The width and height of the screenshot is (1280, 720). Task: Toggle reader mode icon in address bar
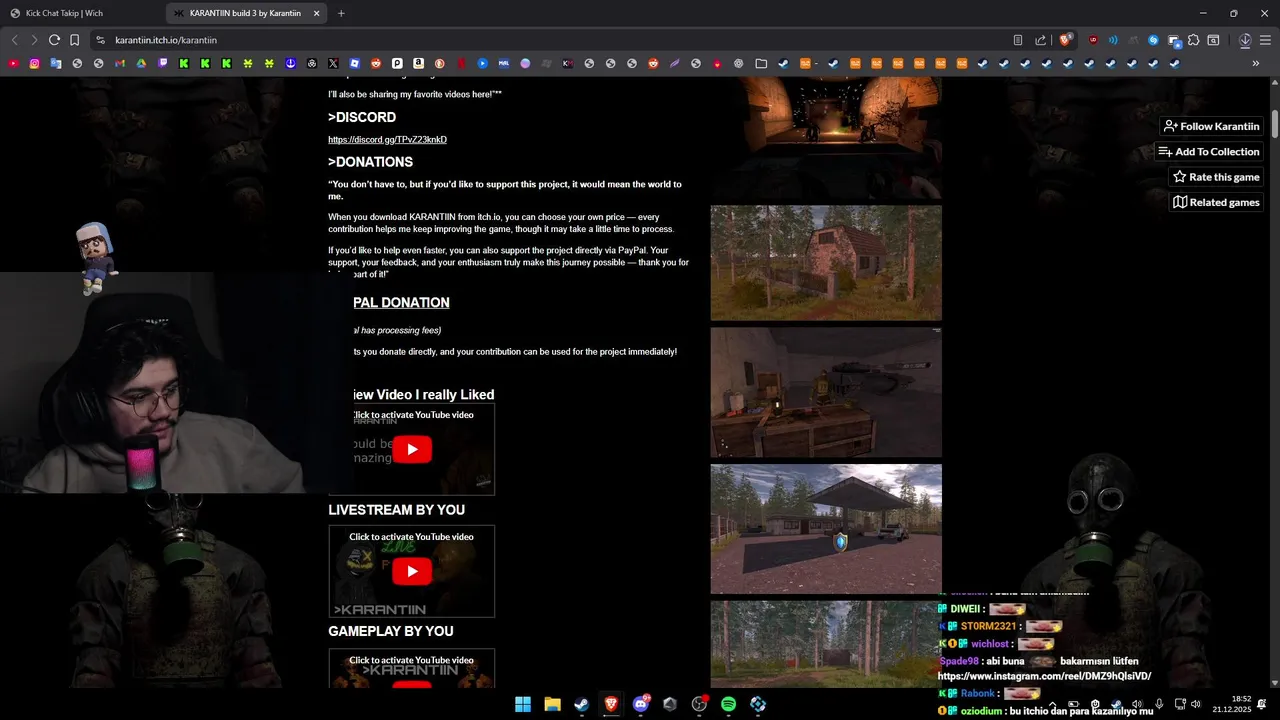[1018, 40]
